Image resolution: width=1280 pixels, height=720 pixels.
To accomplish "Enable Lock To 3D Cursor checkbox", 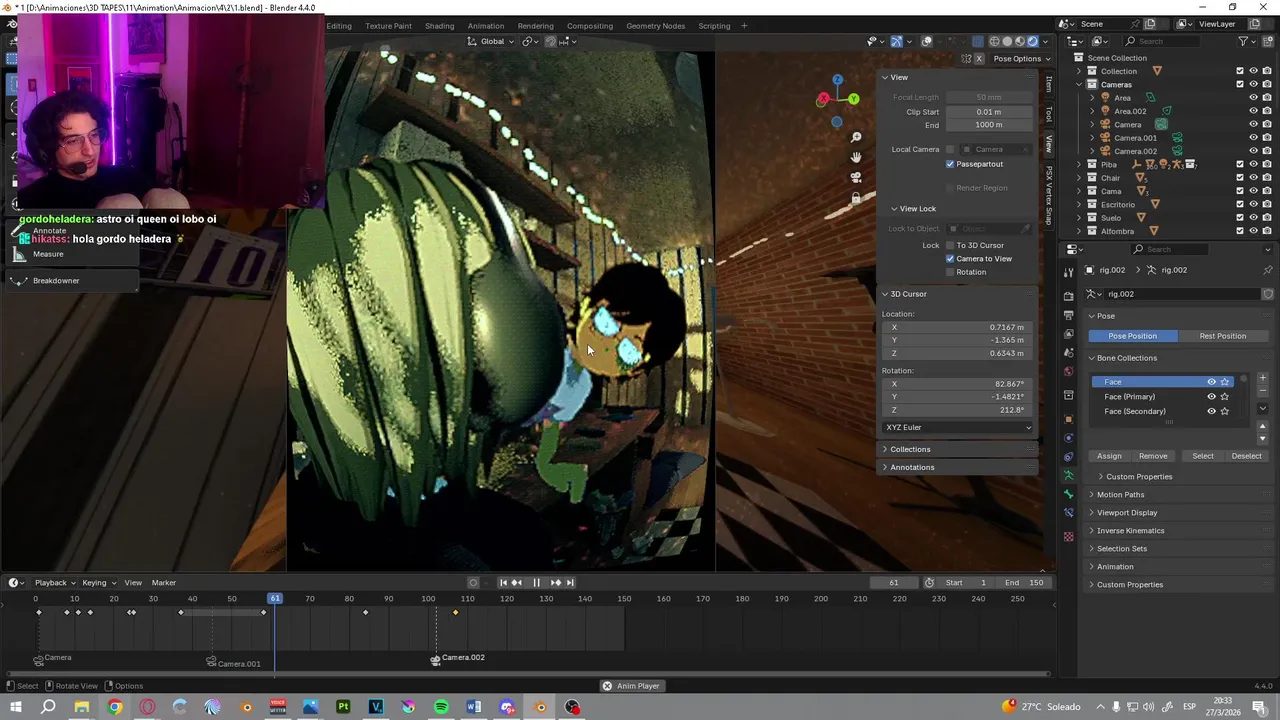I will 950,245.
